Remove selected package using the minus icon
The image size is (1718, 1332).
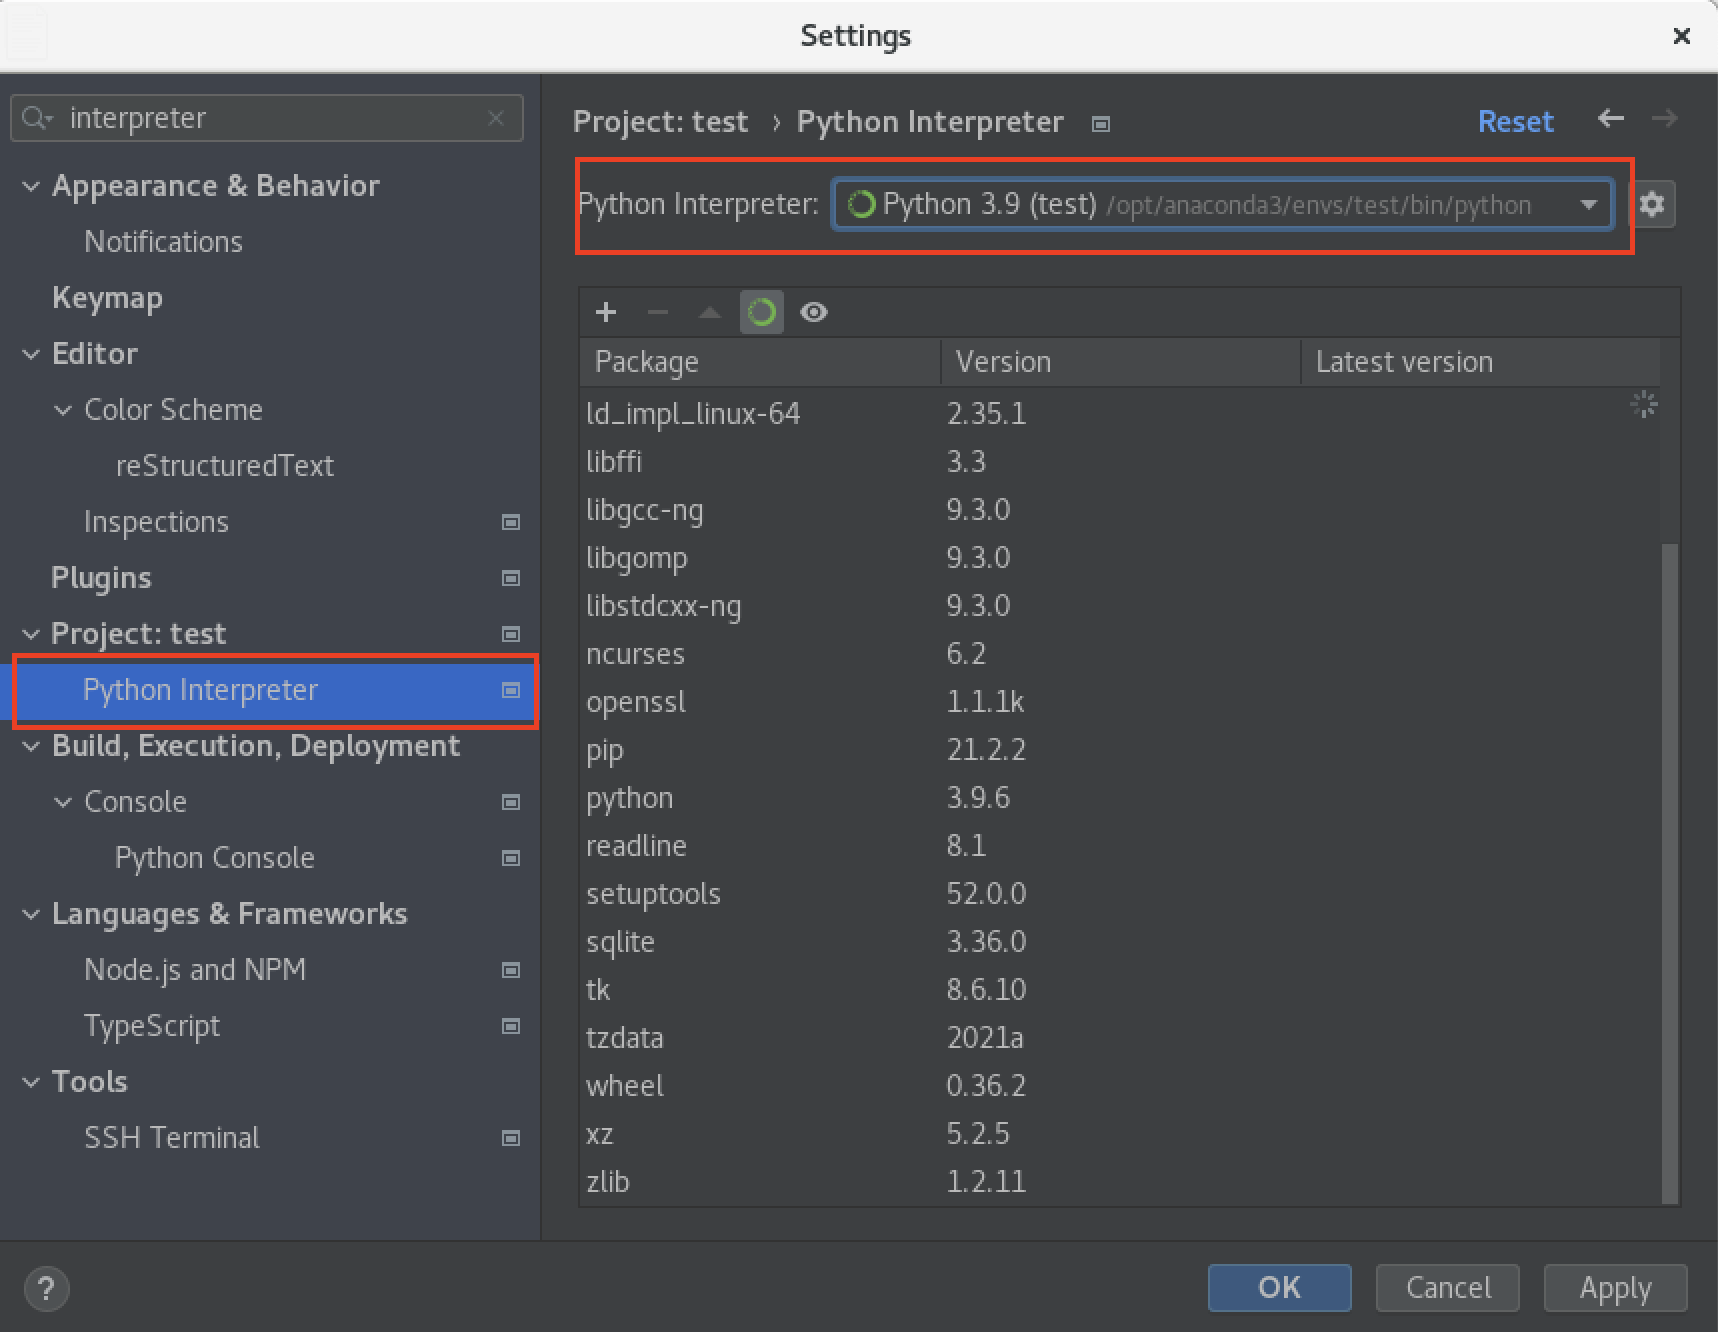coord(657,312)
